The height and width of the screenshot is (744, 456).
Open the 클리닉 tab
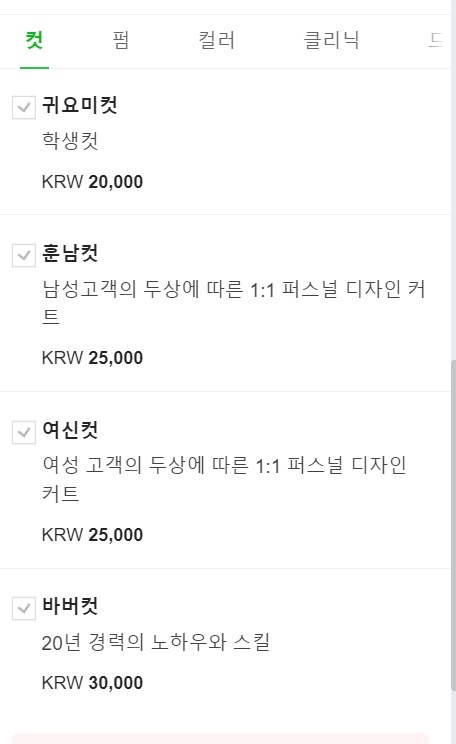coord(331,40)
